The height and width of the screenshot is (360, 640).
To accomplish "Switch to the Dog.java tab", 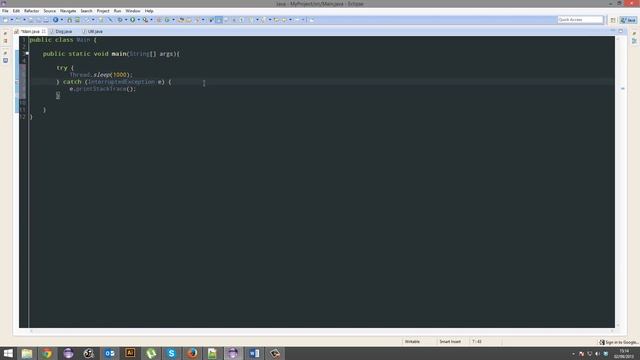I will tap(61, 31).
